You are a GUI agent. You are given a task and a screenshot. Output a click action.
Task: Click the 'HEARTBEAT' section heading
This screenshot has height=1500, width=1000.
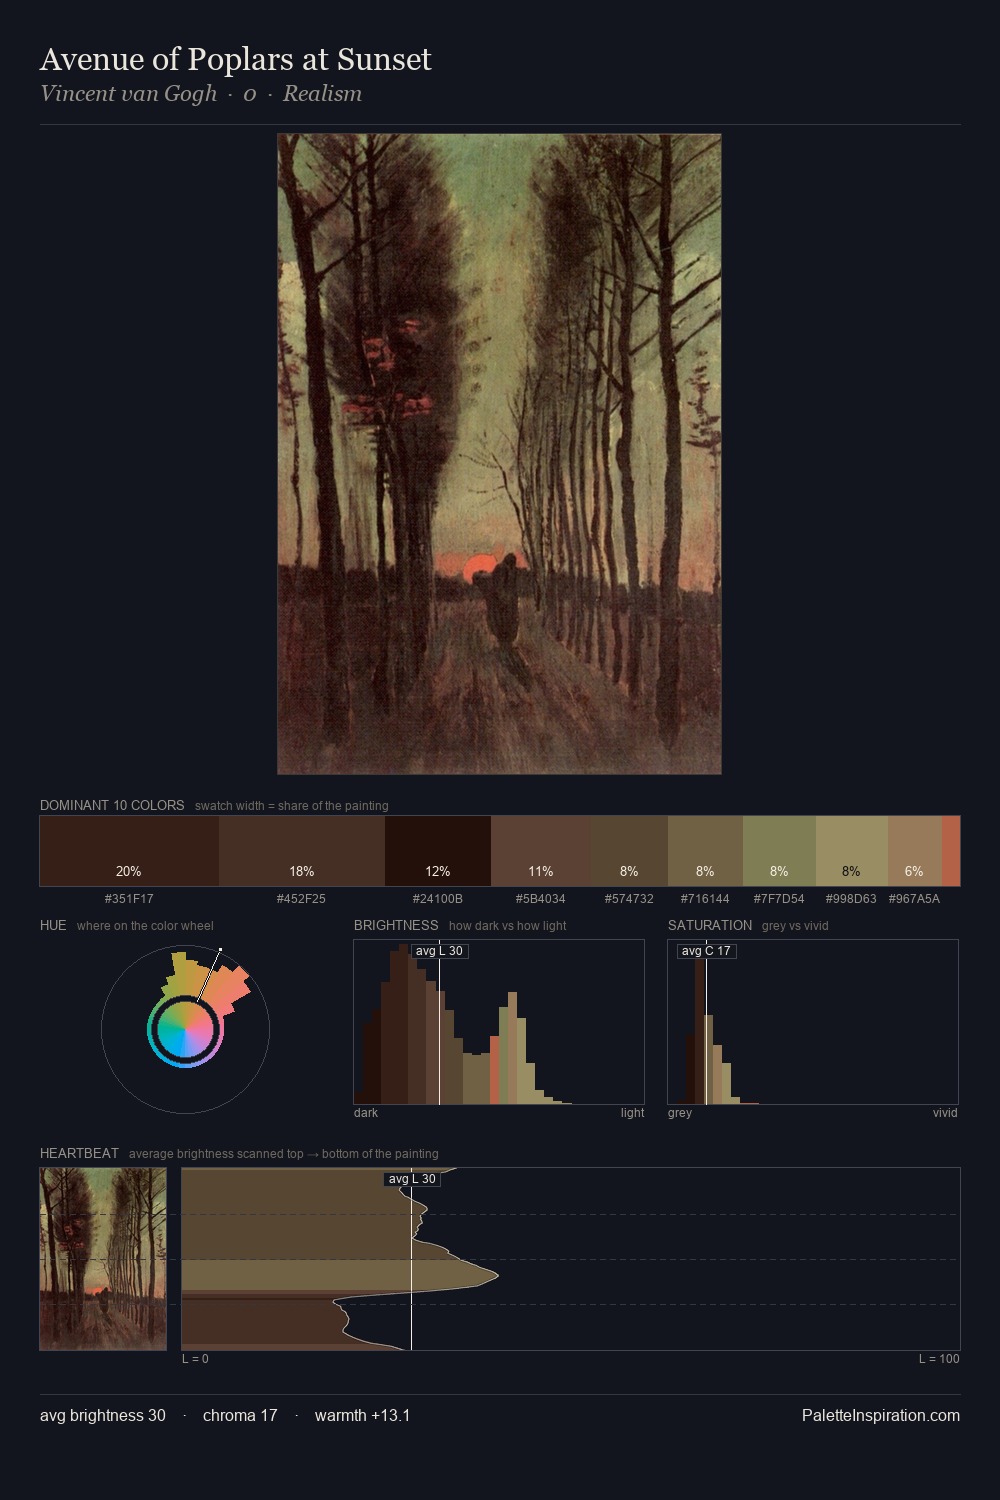pyautogui.click(x=79, y=1153)
